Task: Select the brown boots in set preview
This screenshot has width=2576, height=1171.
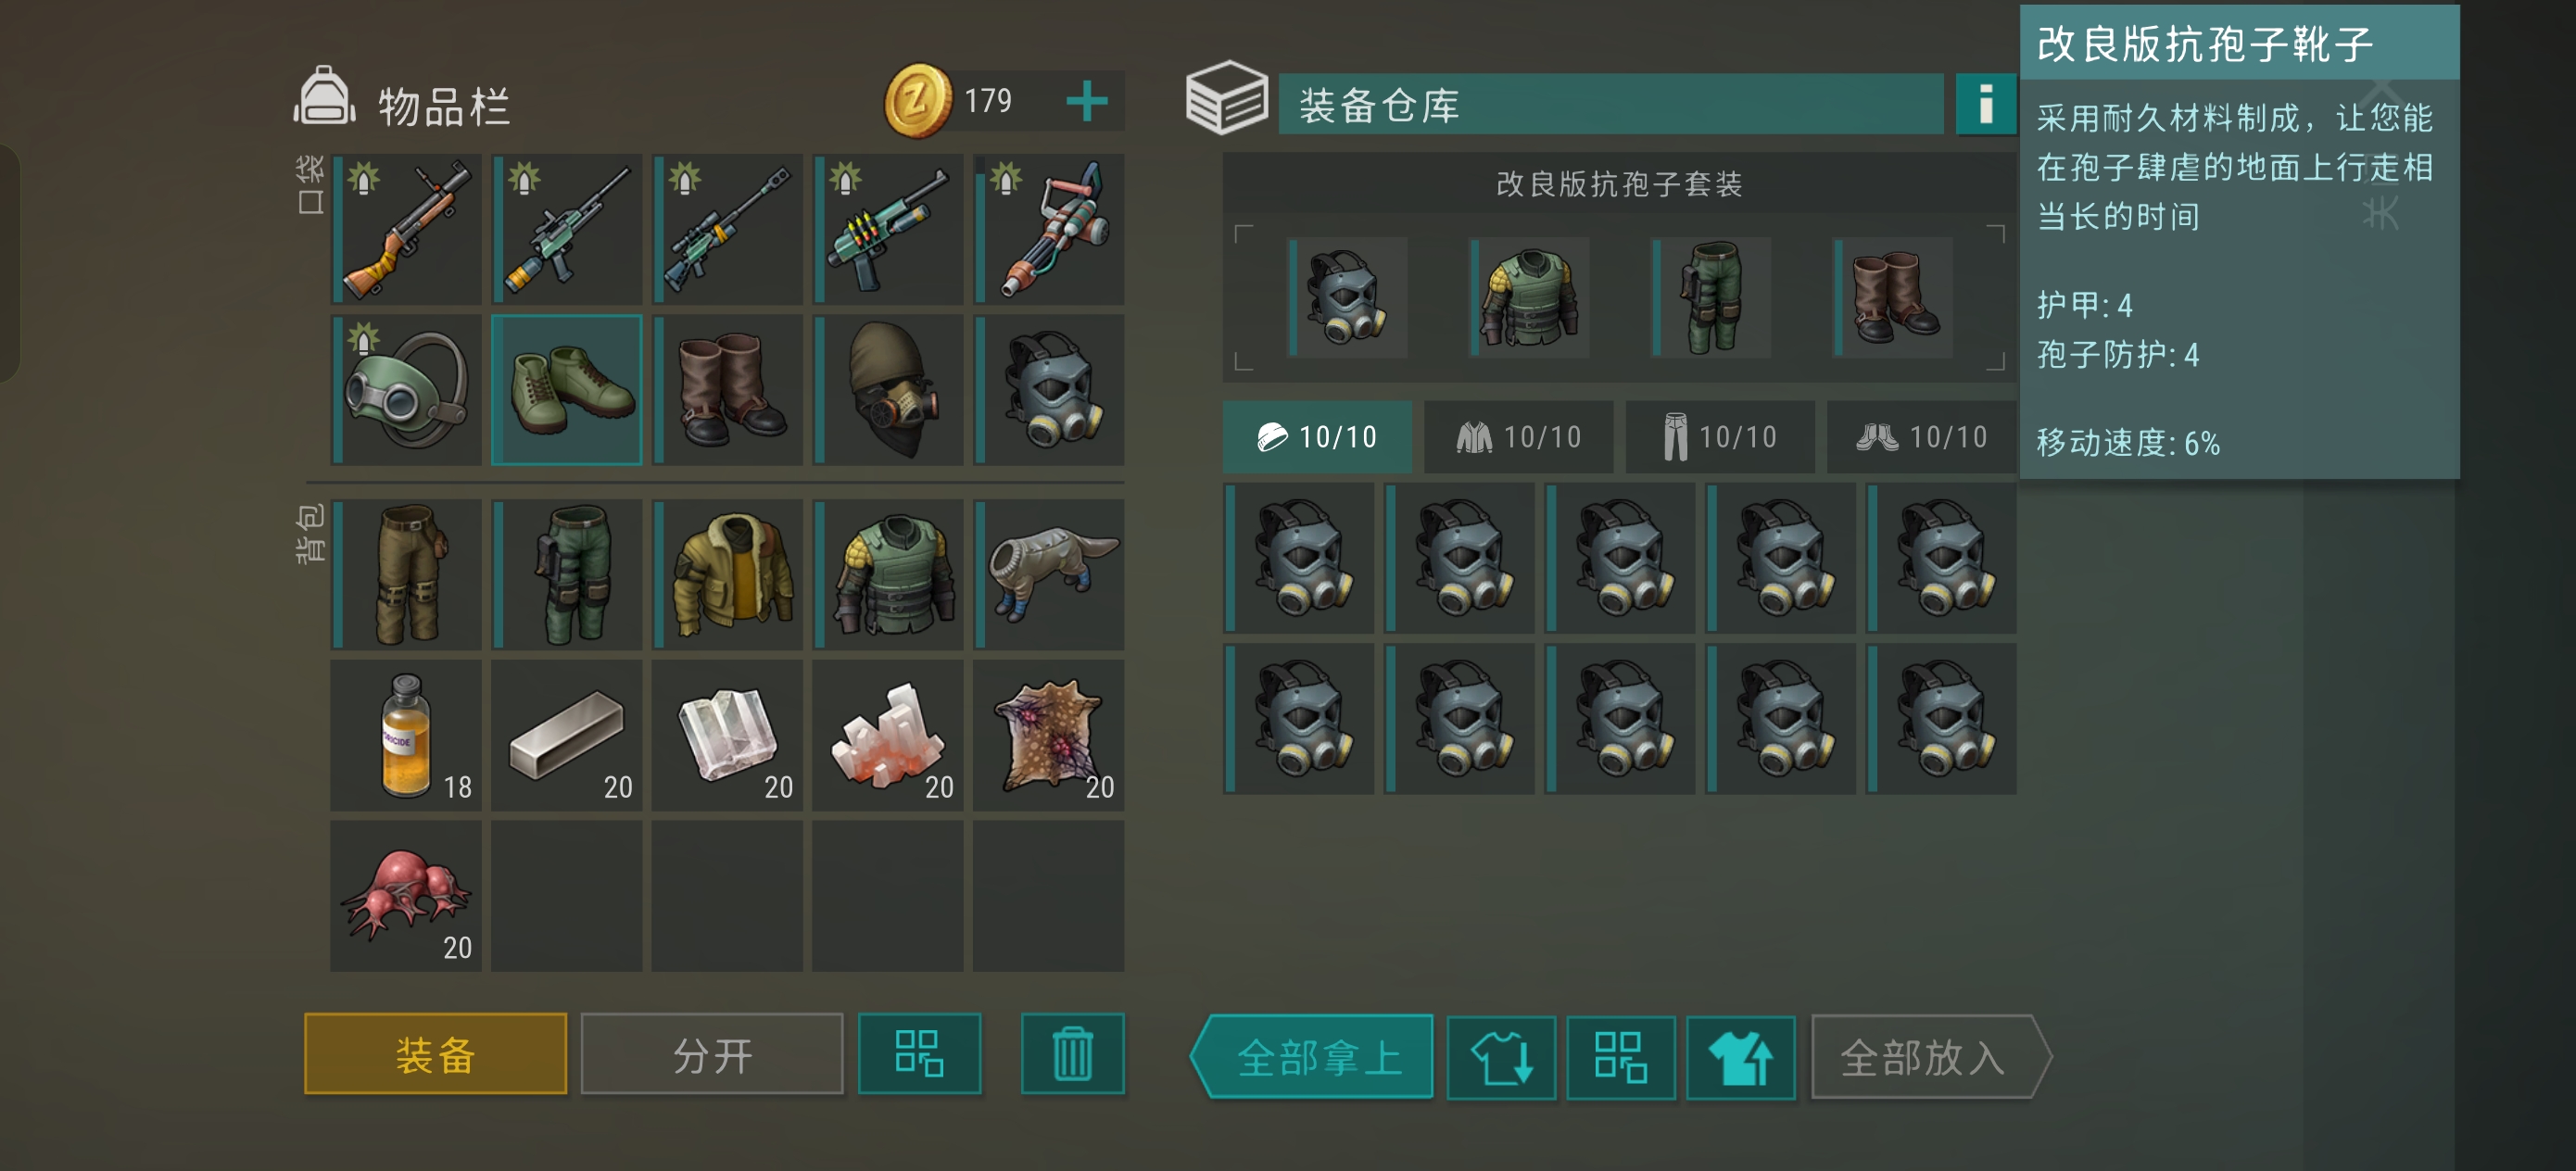Action: click(x=1893, y=297)
